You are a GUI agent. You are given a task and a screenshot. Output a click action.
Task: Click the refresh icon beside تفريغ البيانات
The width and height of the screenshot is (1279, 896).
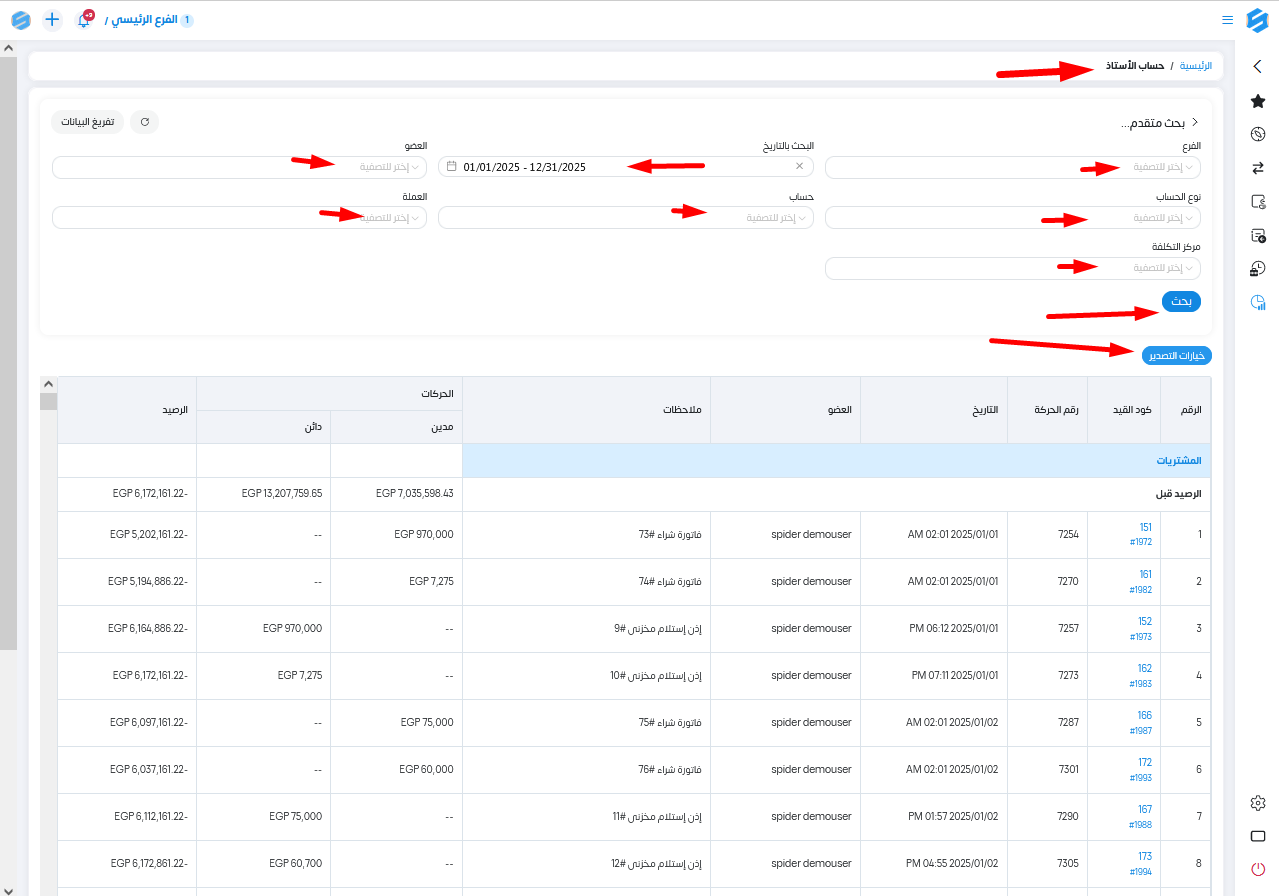144,122
